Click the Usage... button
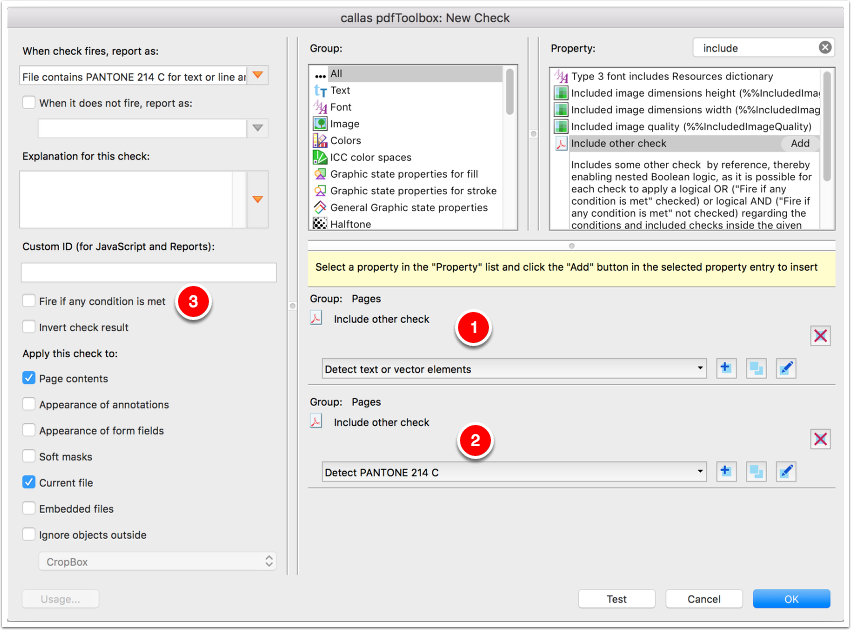The height and width of the screenshot is (630, 851). (60, 599)
